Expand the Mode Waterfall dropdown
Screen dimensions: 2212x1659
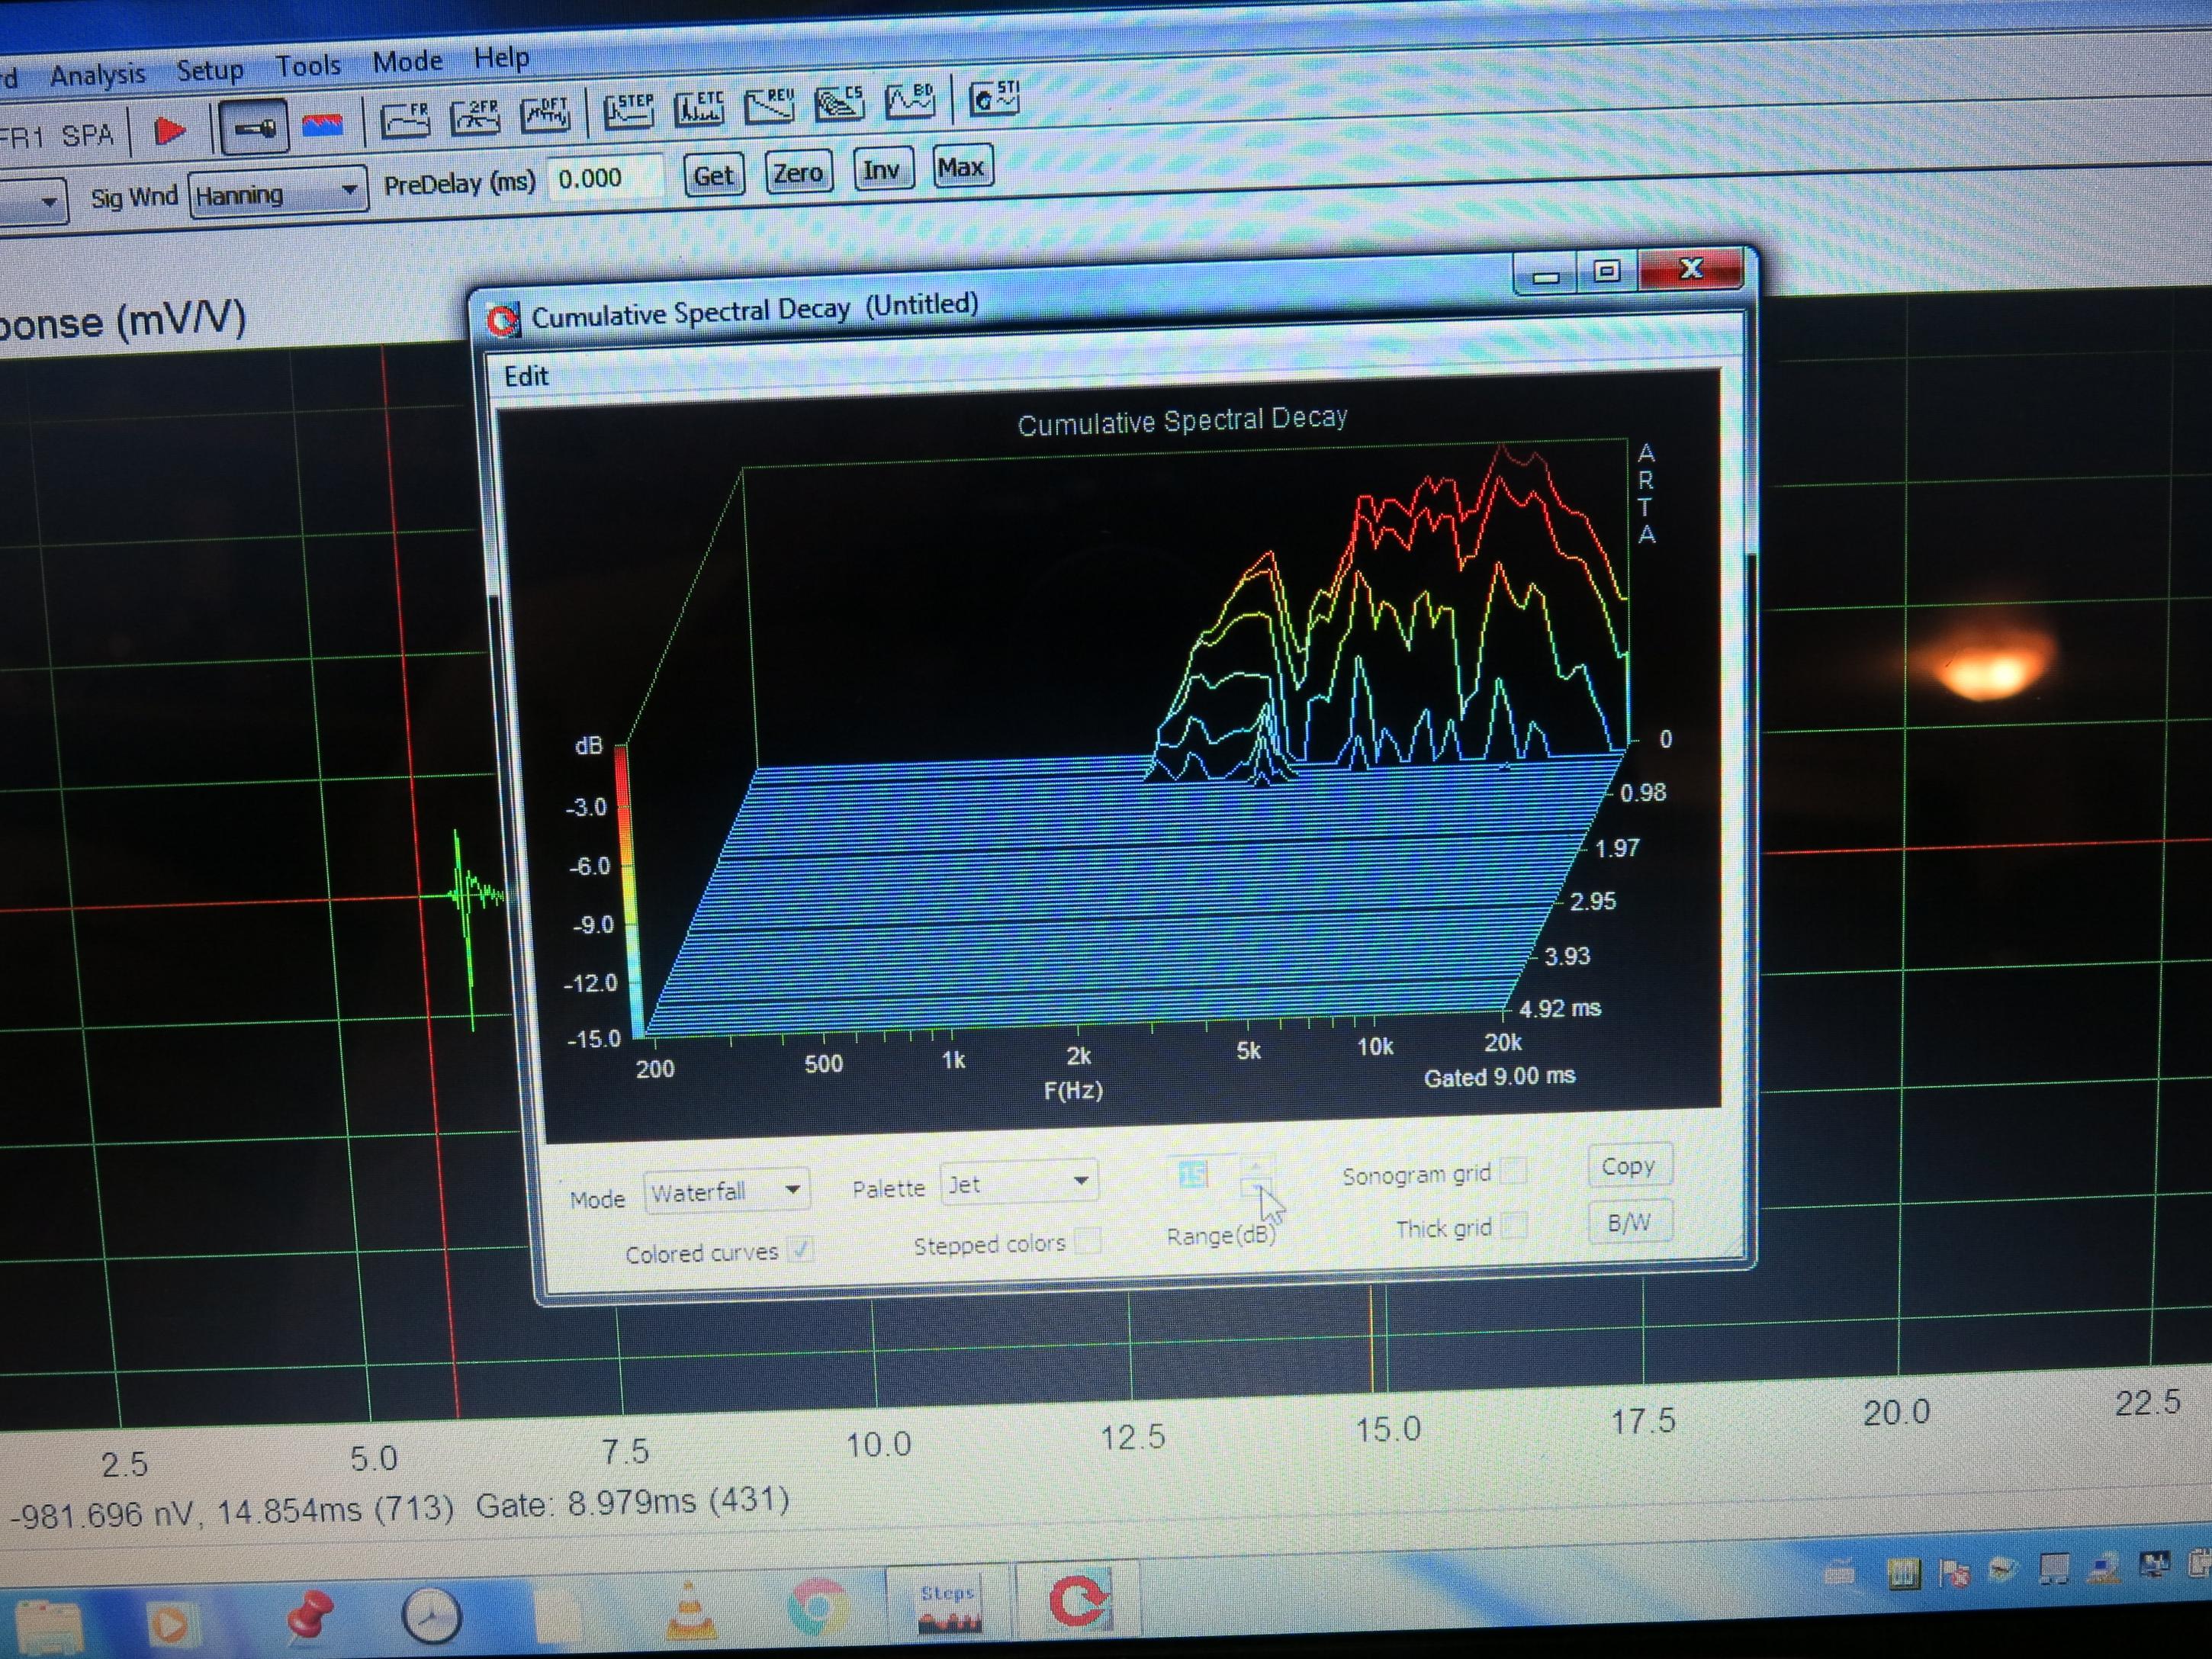(x=726, y=1191)
